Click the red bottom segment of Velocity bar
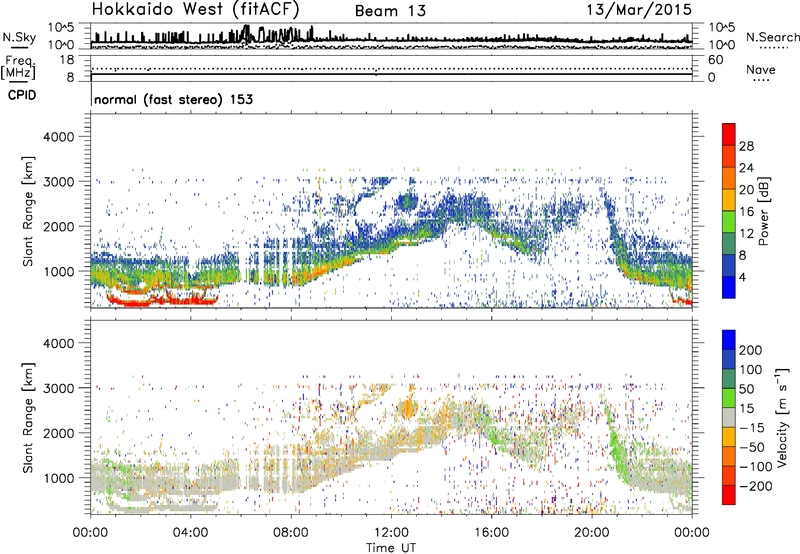Screen dimensions: 800x554 point(729,495)
